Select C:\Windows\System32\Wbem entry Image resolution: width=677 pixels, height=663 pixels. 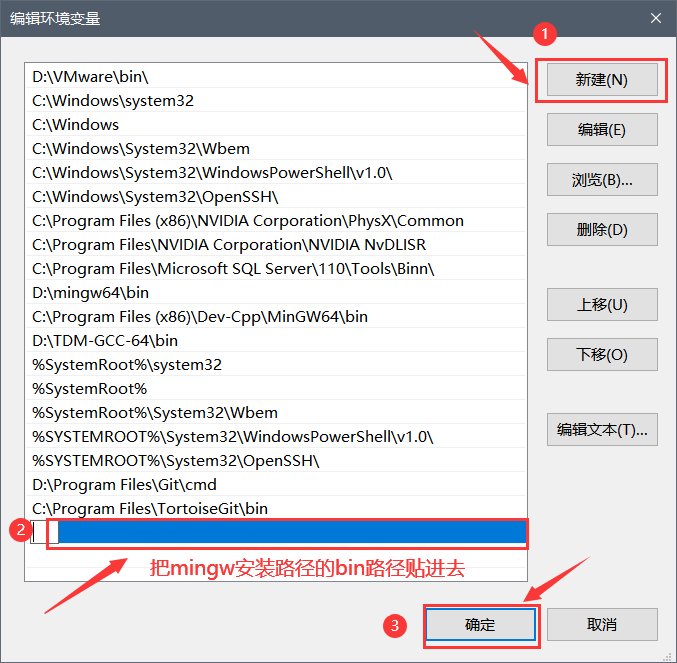(x=276, y=148)
